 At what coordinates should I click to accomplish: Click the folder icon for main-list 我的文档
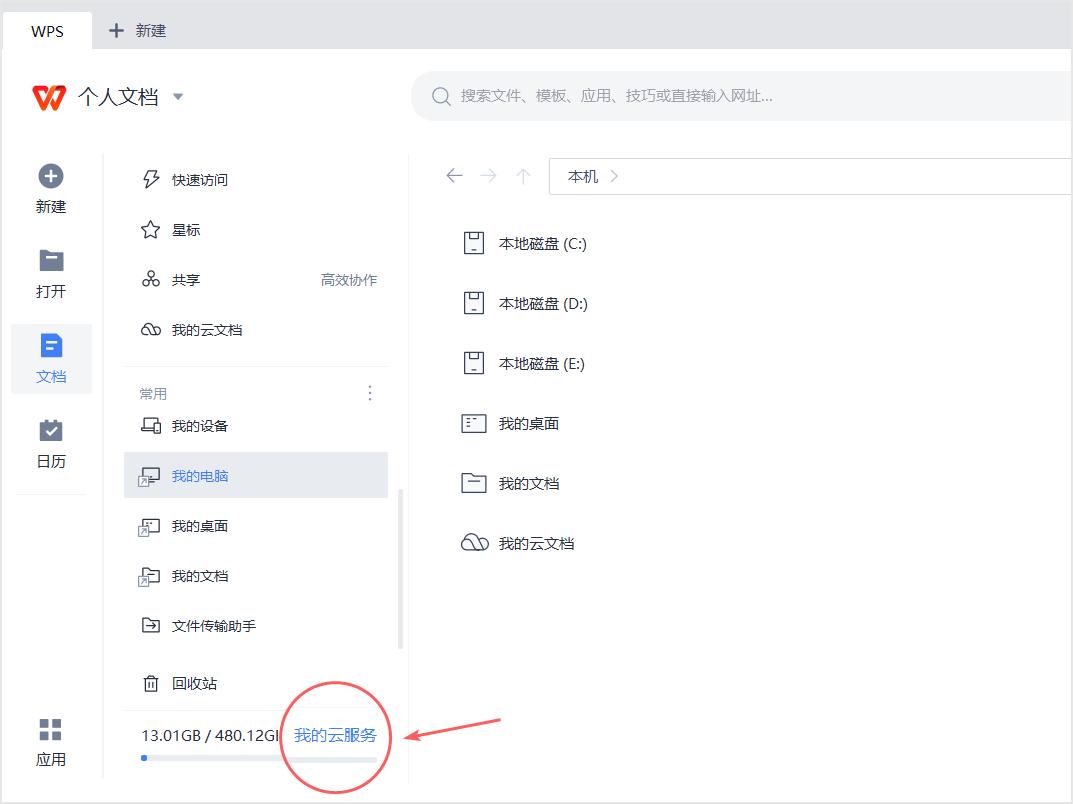tap(474, 483)
